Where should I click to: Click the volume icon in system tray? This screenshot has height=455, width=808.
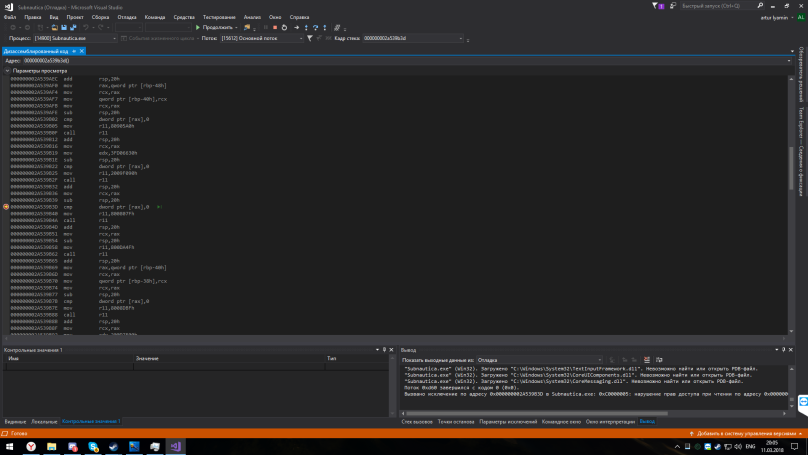coord(737,446)
